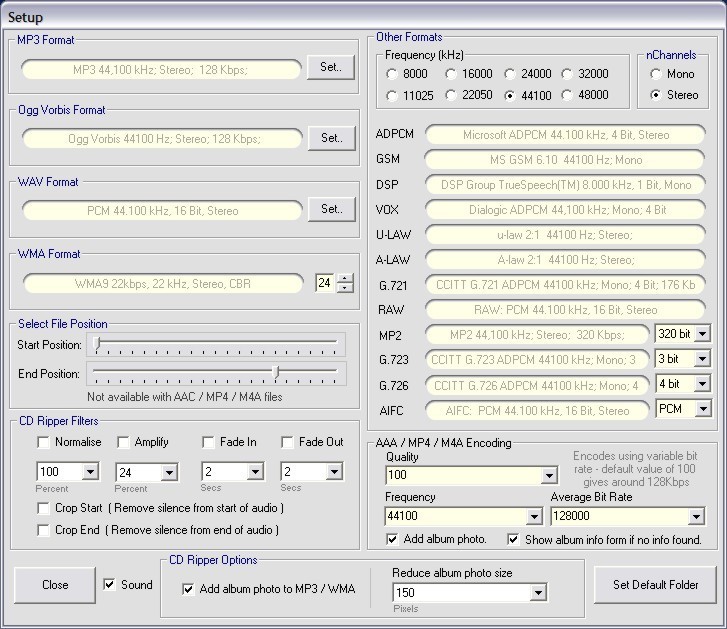Click the Microsoft ADPCM format field

pyautogui.click(x=566, y=135)
